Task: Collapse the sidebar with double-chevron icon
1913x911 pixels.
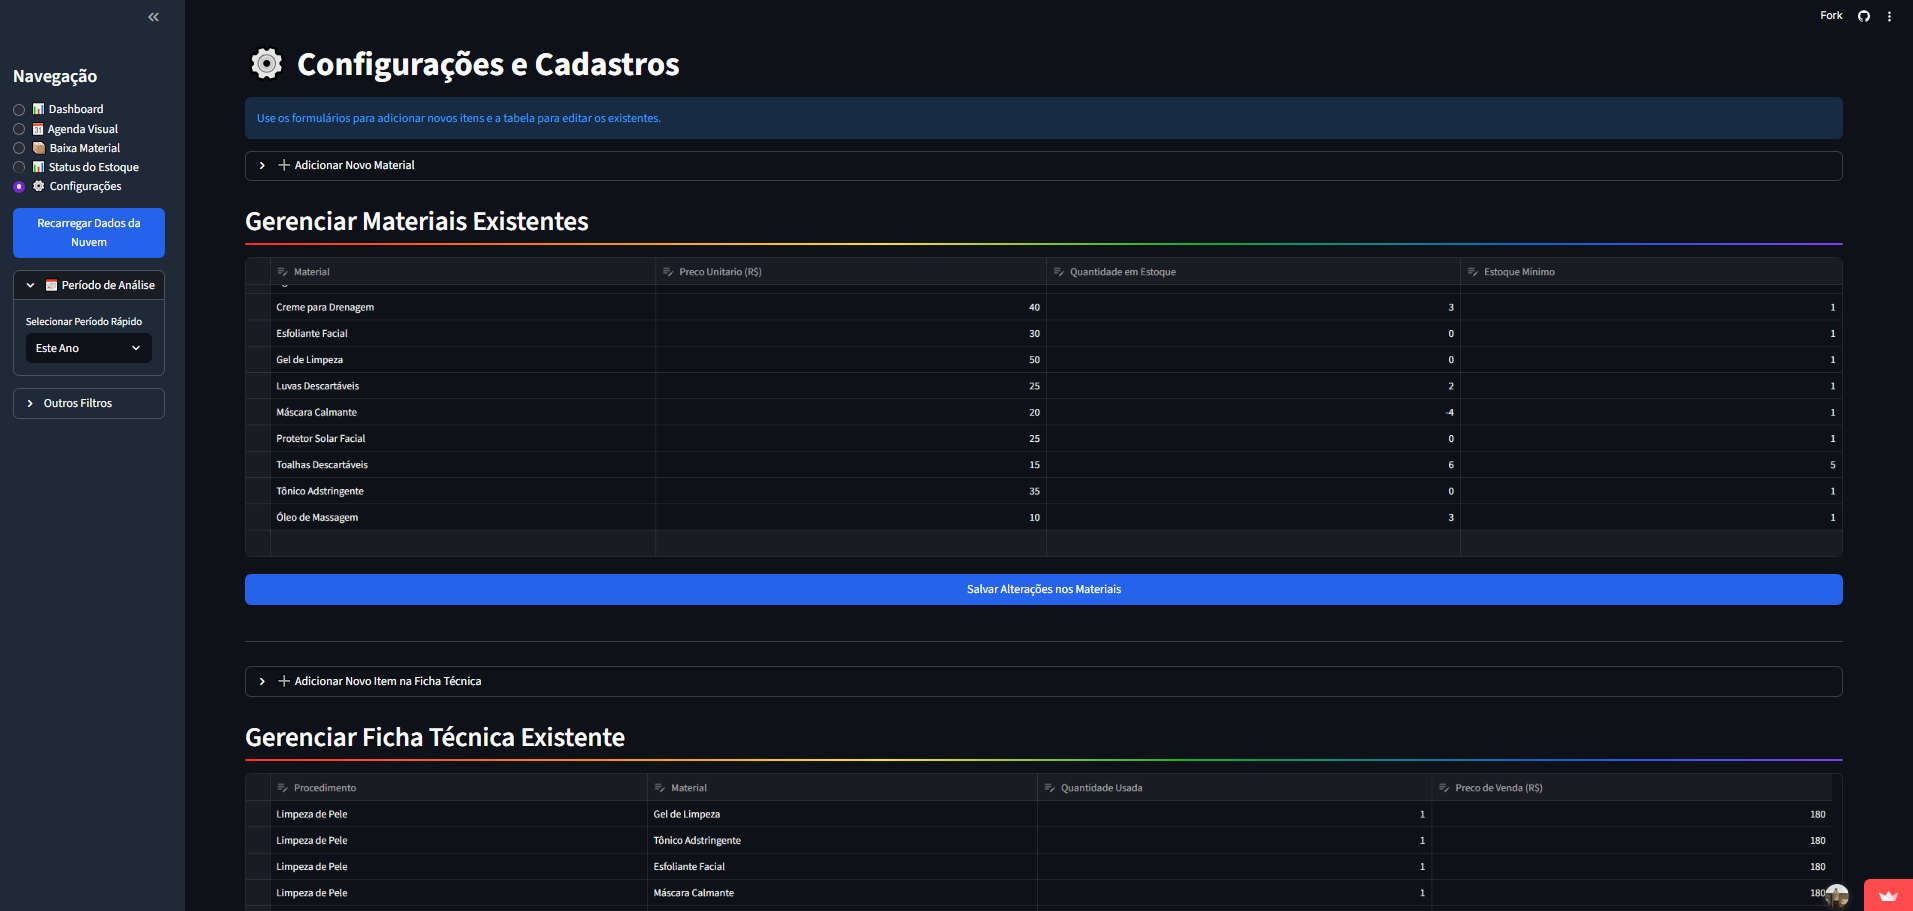Action: coord(153,17)
